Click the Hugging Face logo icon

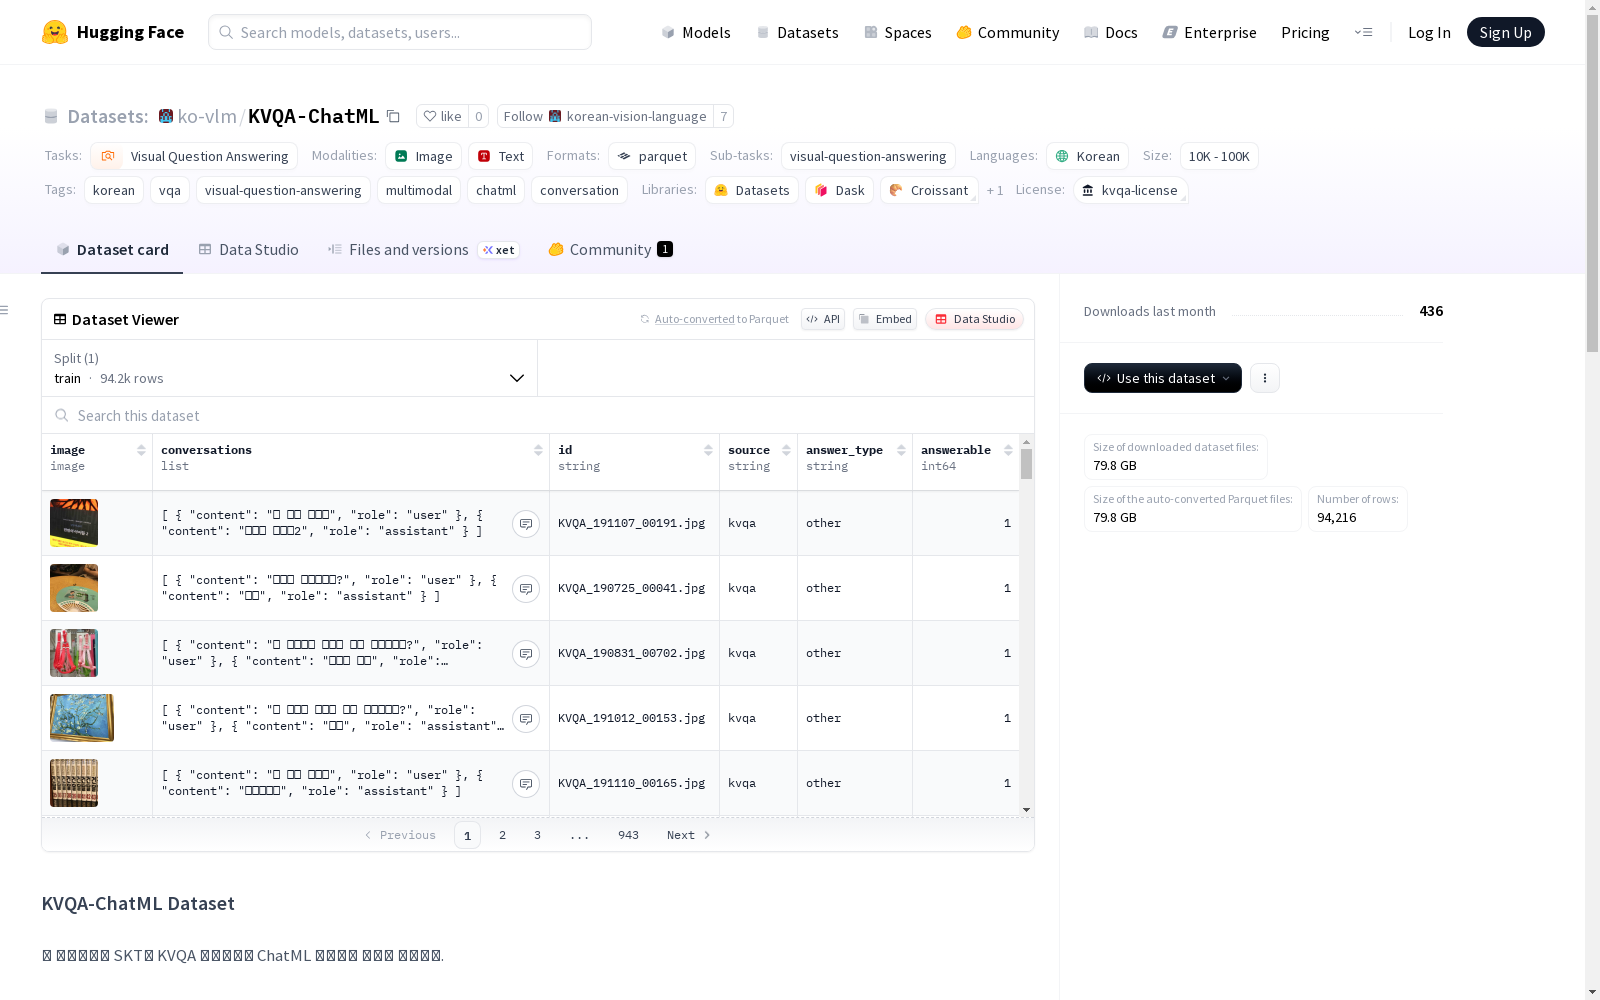click(x=55, y=32)
